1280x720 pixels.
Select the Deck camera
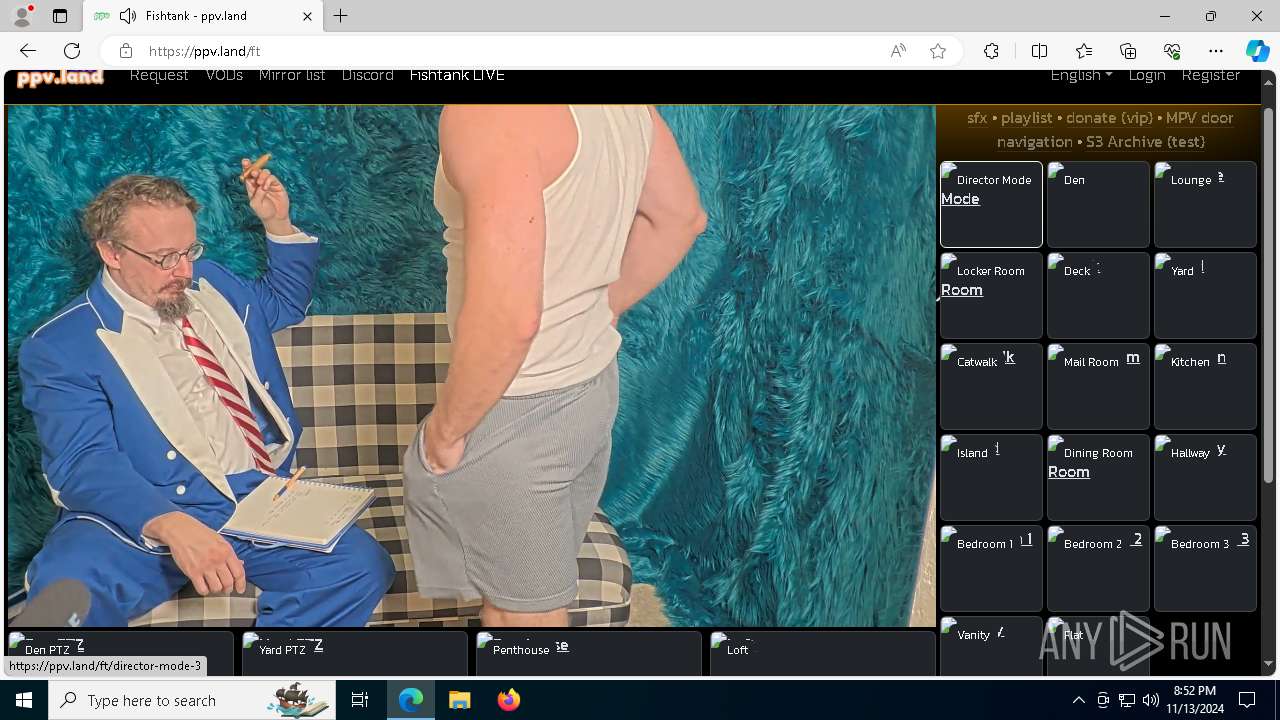(1098, 295)
